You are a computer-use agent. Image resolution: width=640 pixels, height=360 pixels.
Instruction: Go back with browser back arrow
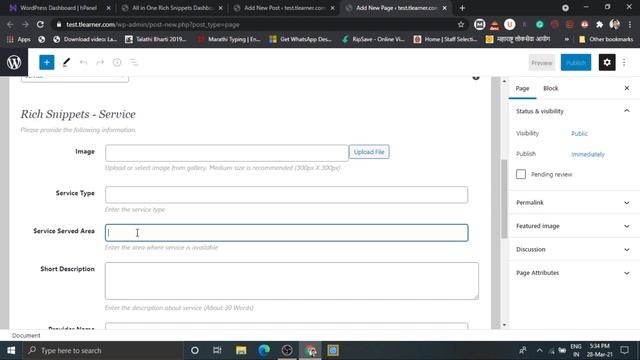pos(10,24)
